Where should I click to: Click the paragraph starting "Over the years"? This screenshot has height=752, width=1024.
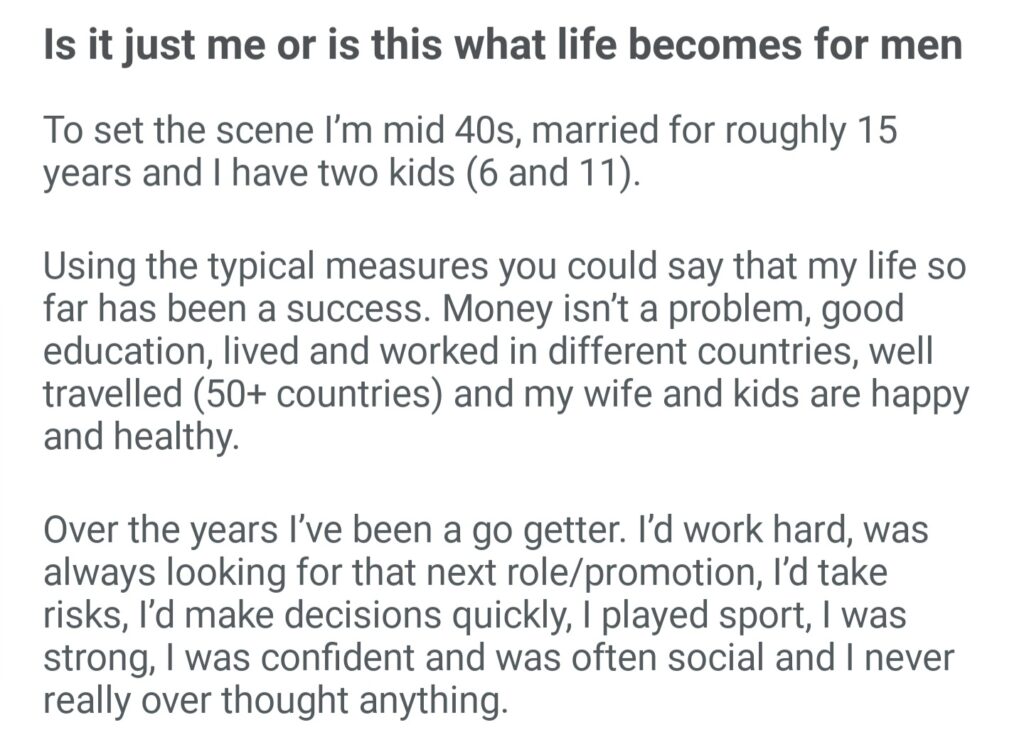tap(498, 617)
